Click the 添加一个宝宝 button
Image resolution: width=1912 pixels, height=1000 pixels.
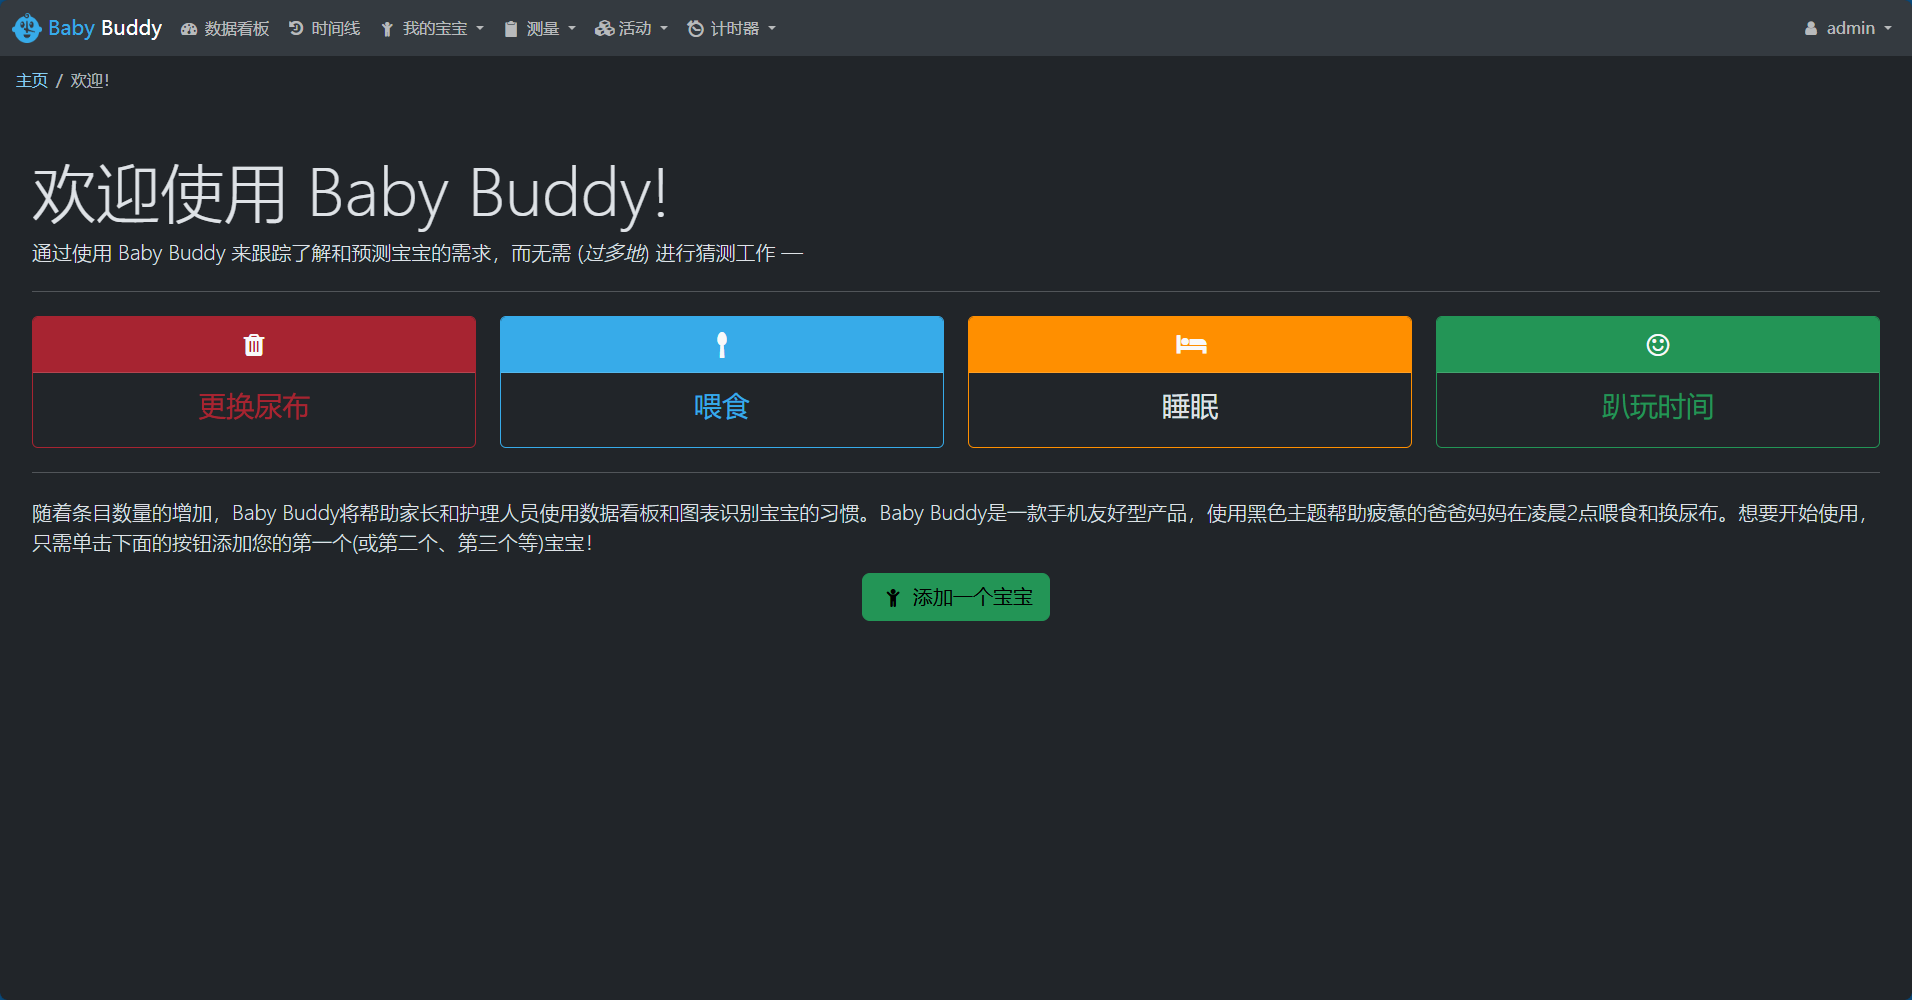pos(956,597)
